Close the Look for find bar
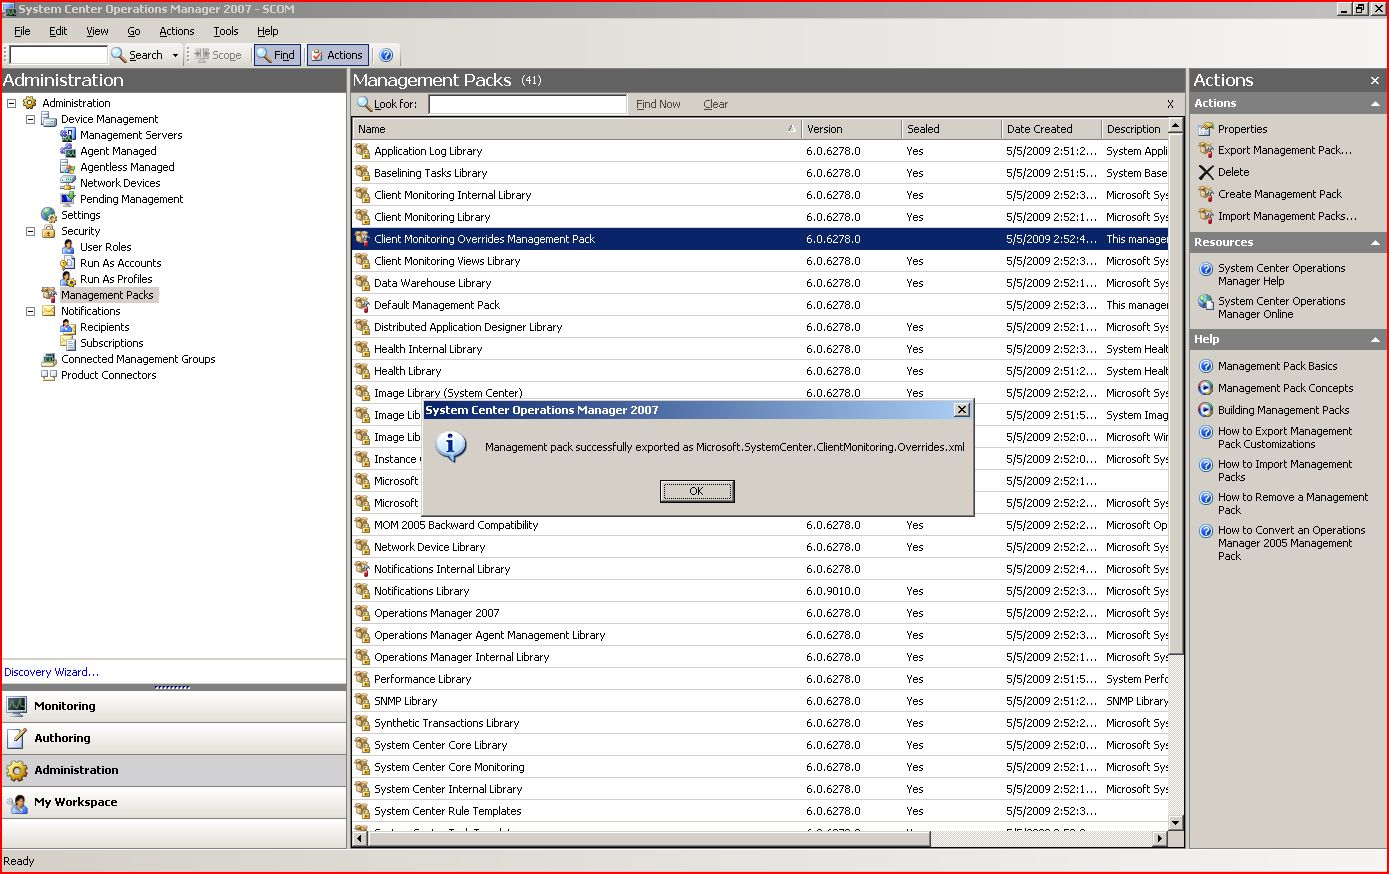This screenshot has width=1389, height=874. pyautogui.click(x=1170, y=104)
